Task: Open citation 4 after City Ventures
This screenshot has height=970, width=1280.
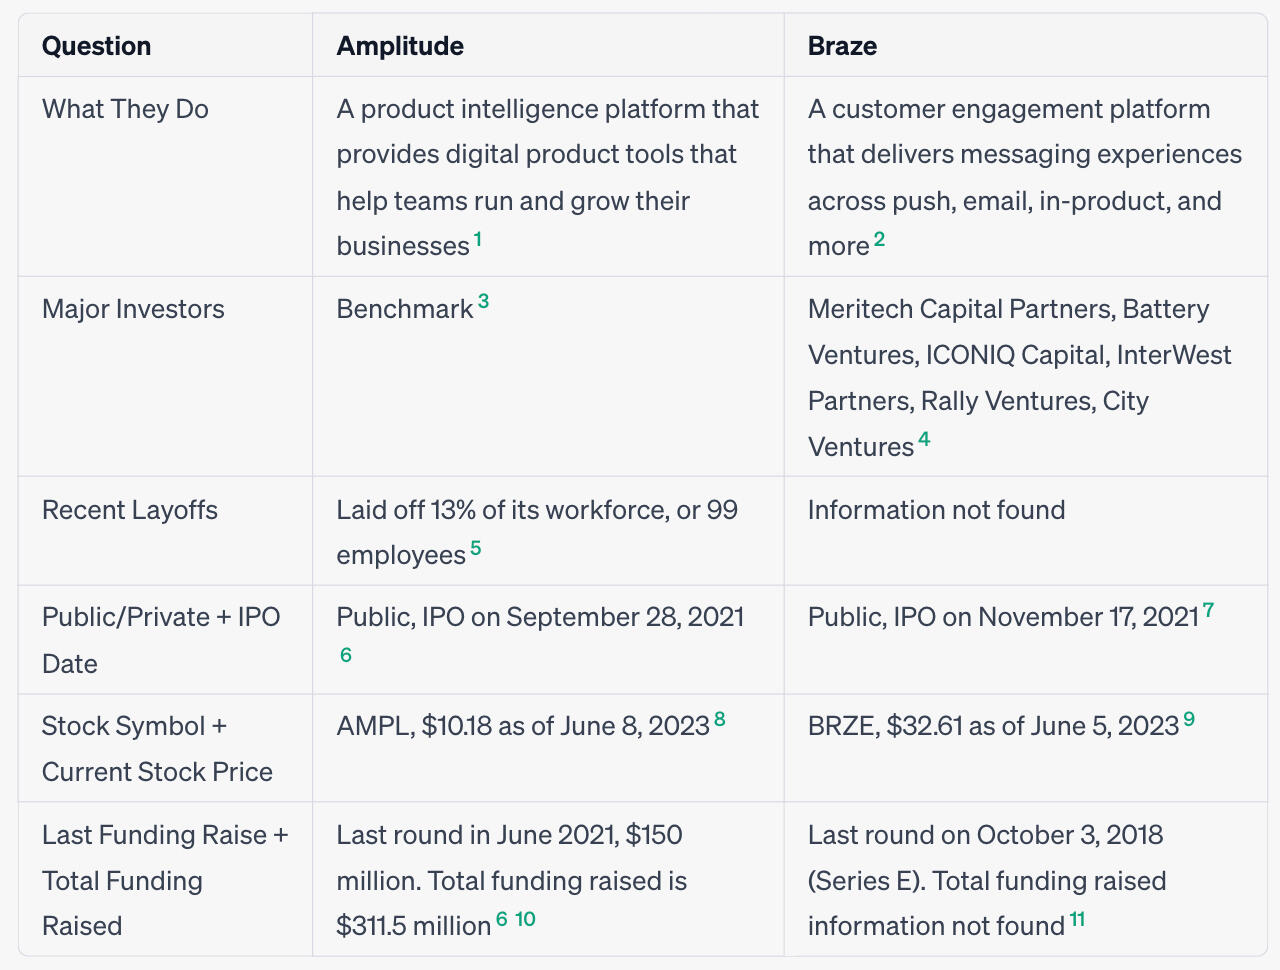Action: pos(924,439)
